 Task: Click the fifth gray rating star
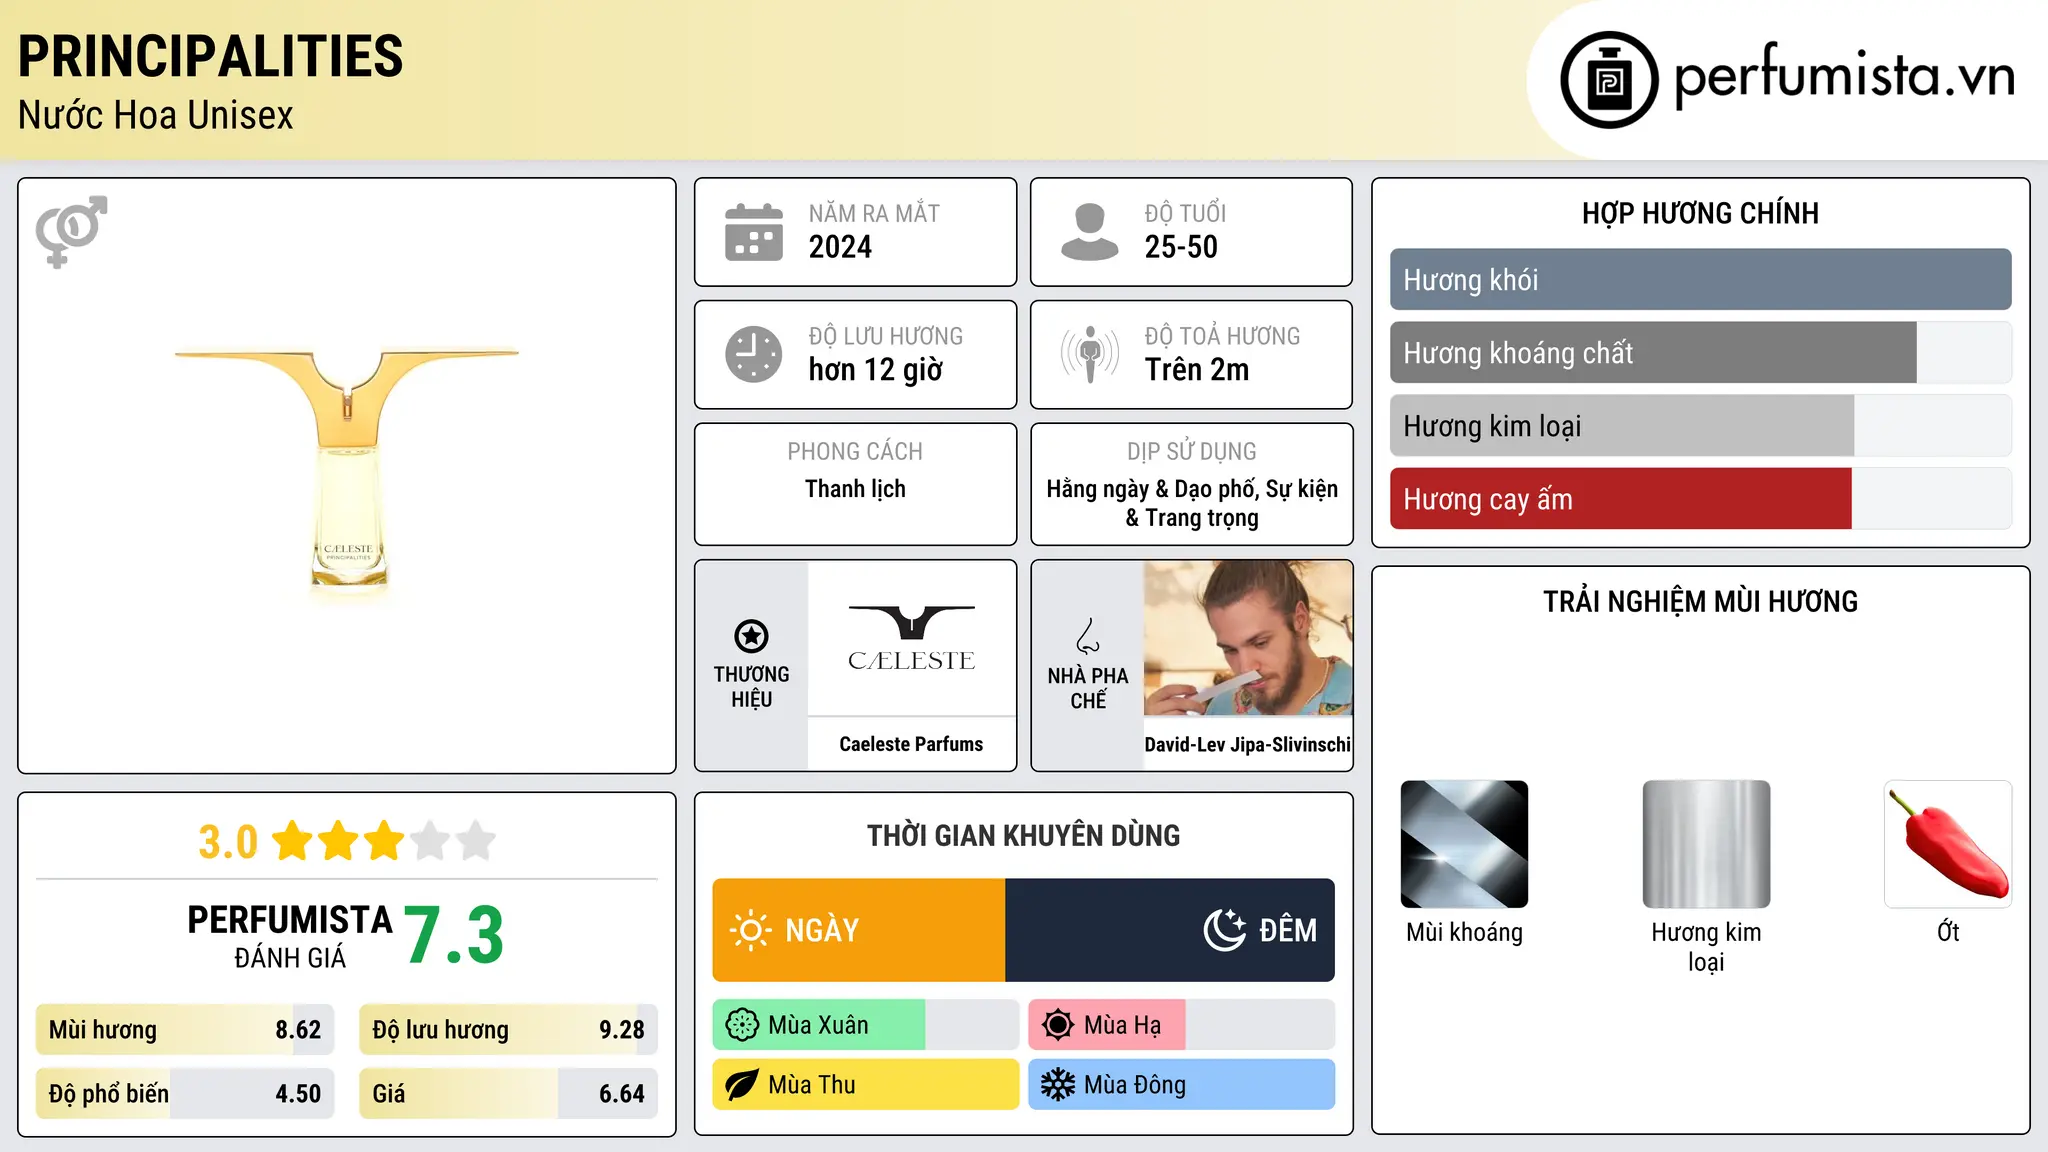[476, 841]
